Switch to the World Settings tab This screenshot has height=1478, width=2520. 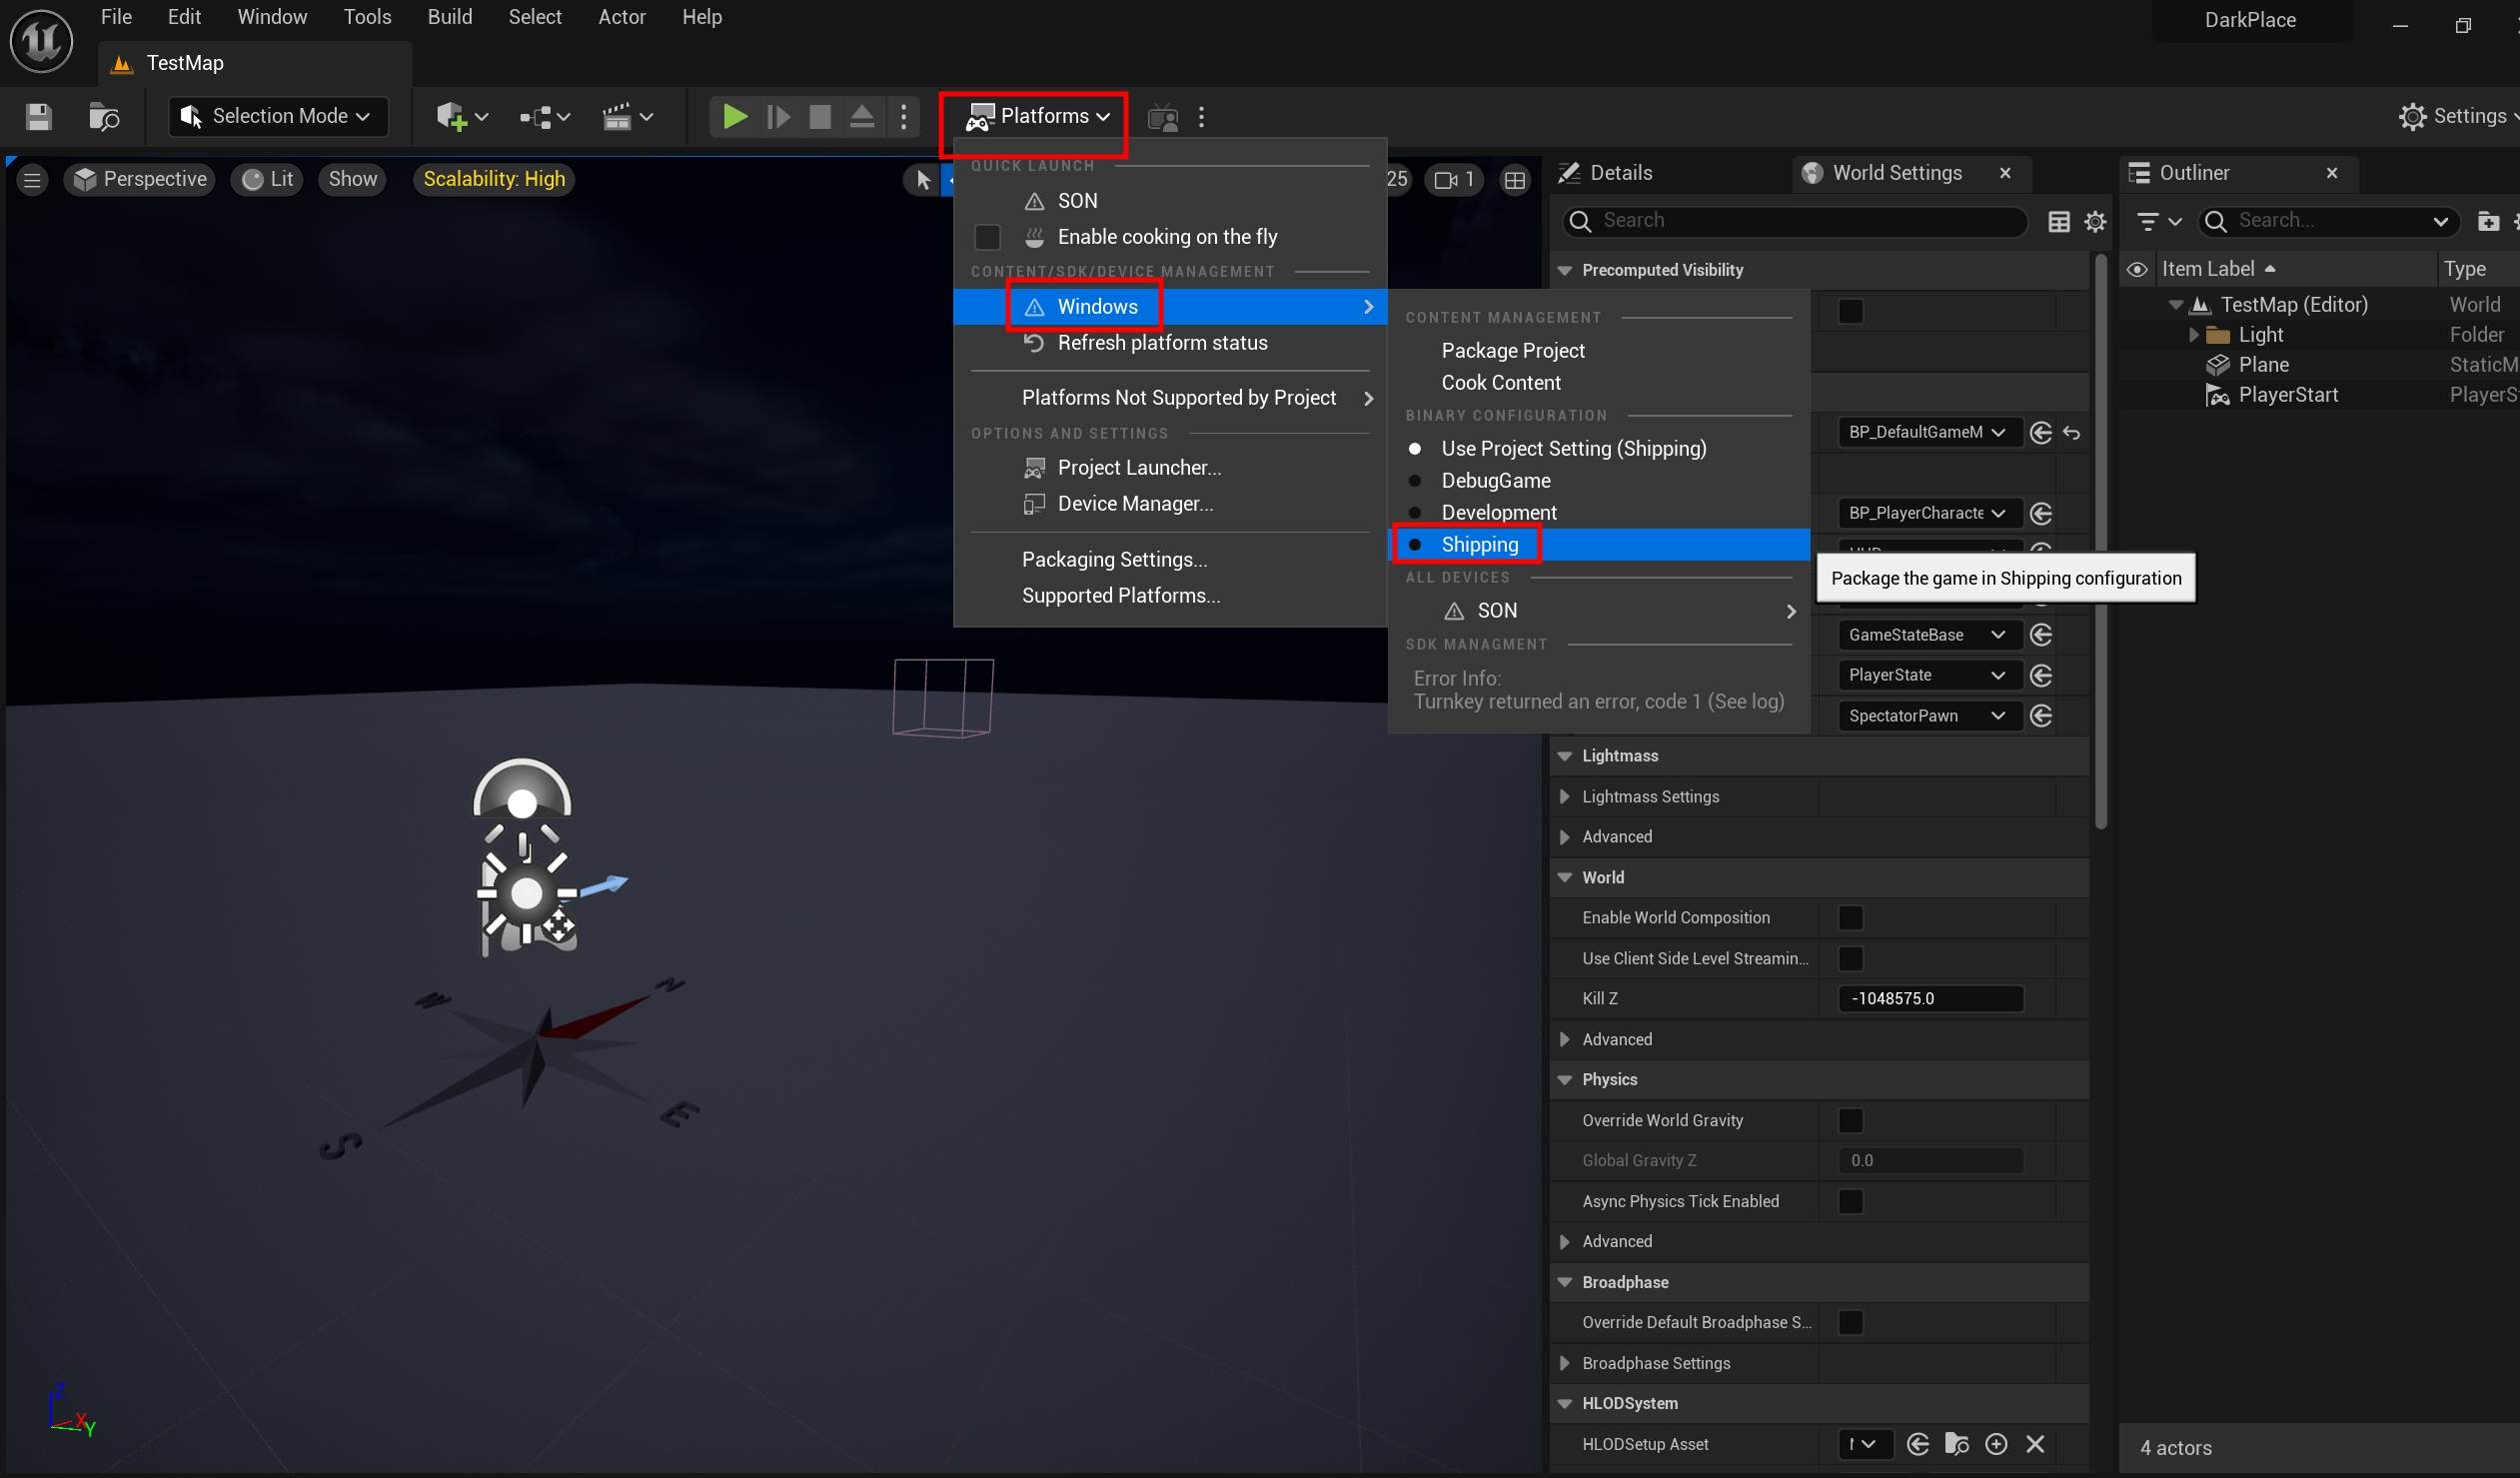tap(1897, 173)
